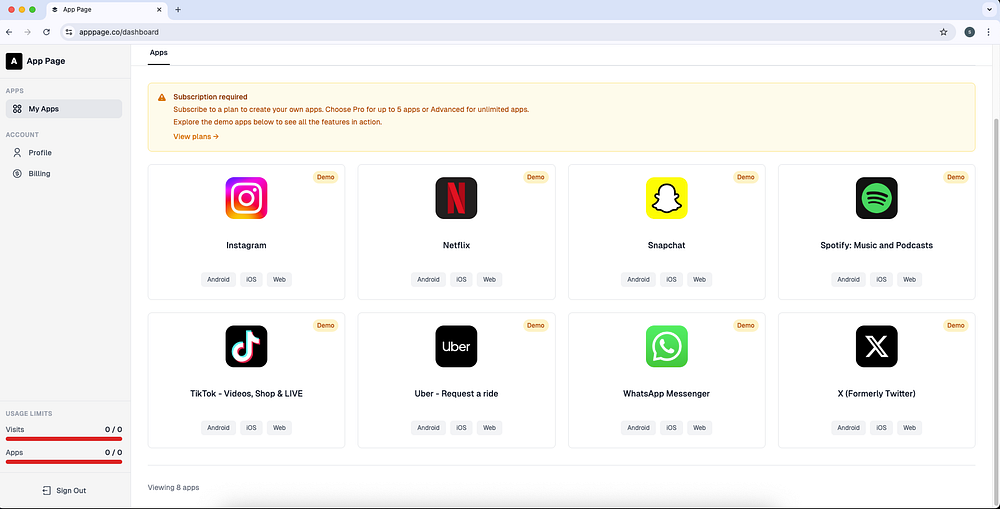Image resolution: width=1000 pixels, height=509 pixels.
Task: Open Chrome three-dot menu
Action: point(988,32)
